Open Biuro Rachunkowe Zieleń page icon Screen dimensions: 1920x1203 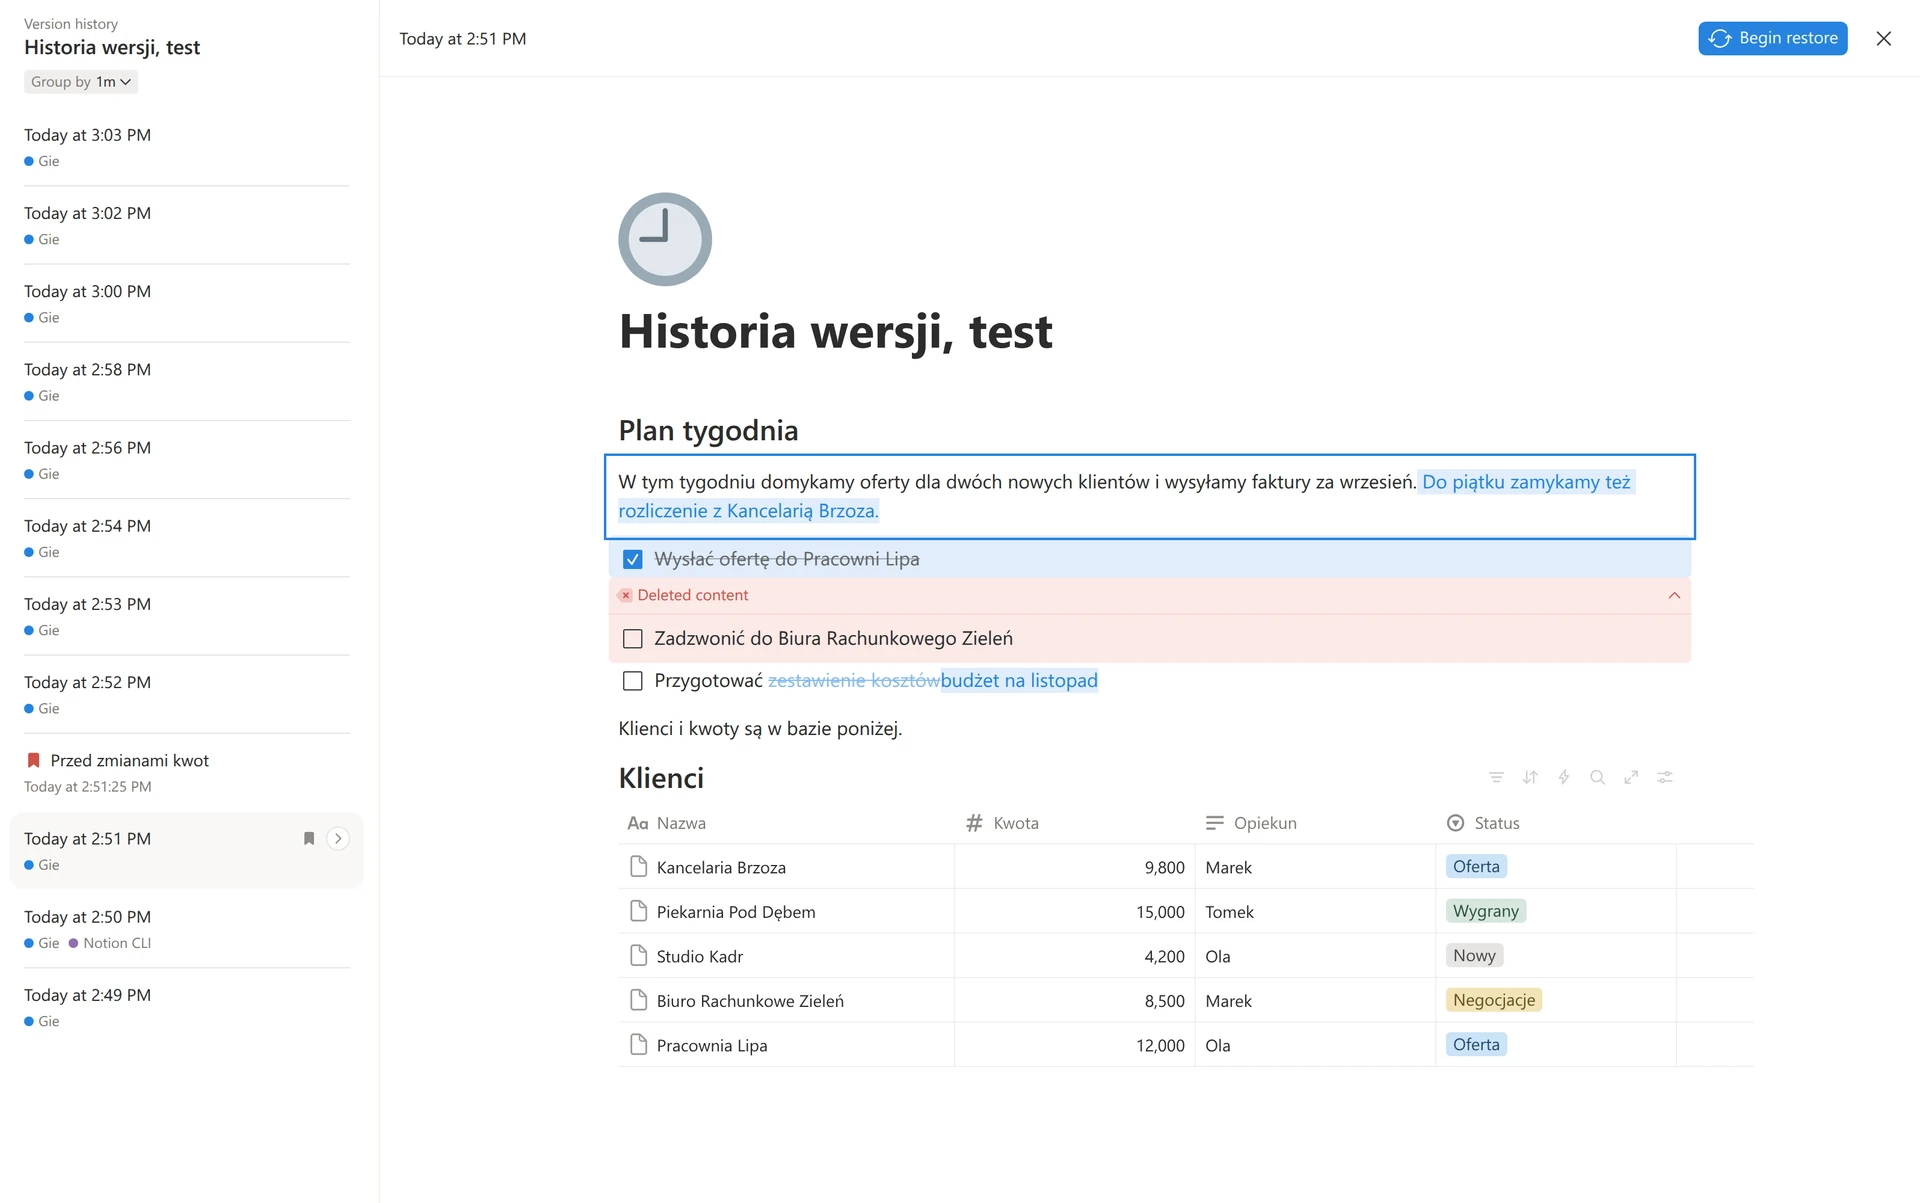point(639,1000)
